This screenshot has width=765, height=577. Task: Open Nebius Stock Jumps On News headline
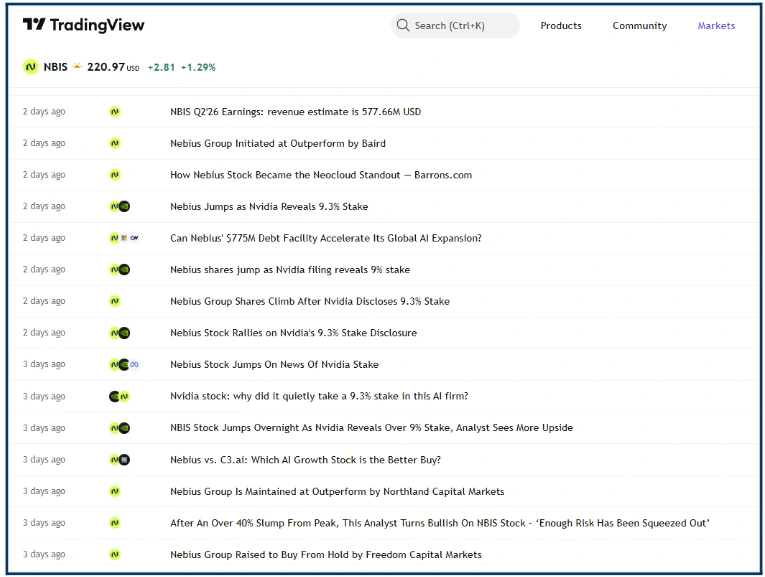tap(274, 364)
